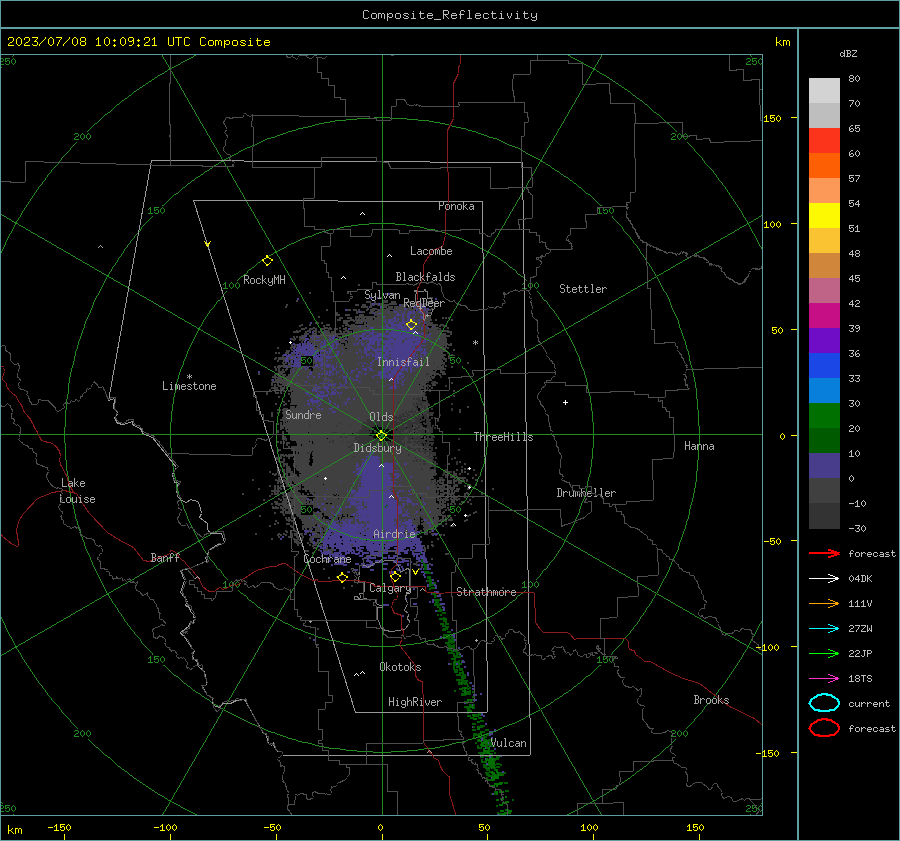Click the ThreeHills label
900x841 pixels.
[x=503, y=437]
